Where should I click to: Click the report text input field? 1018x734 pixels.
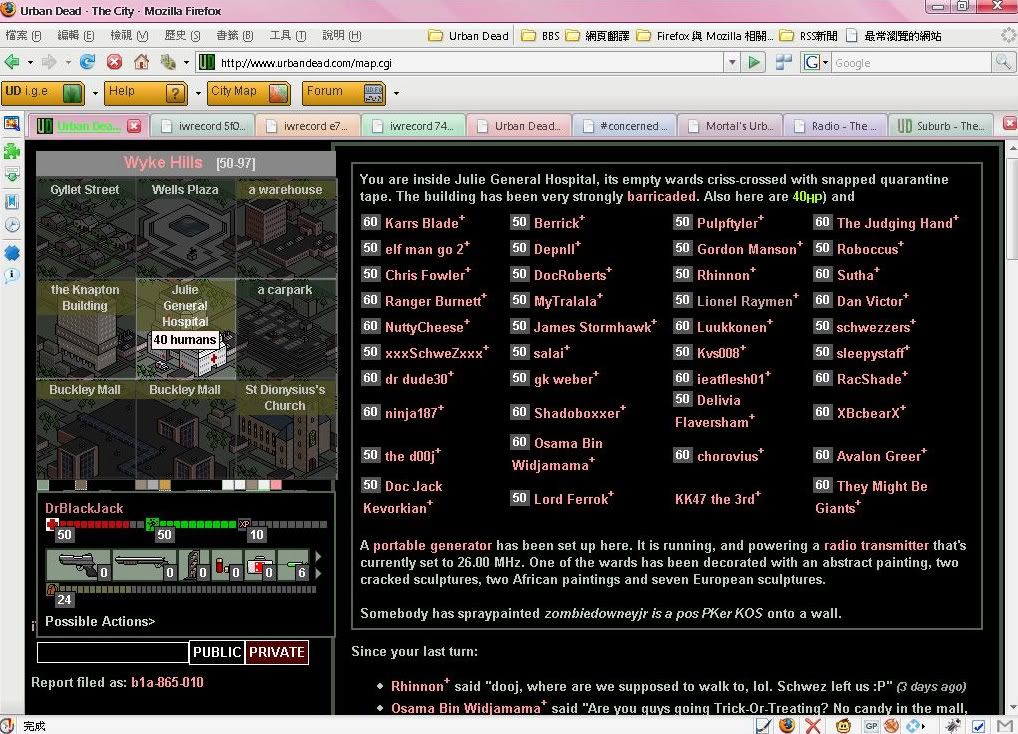pyautogui.click(x=113, y=653)
